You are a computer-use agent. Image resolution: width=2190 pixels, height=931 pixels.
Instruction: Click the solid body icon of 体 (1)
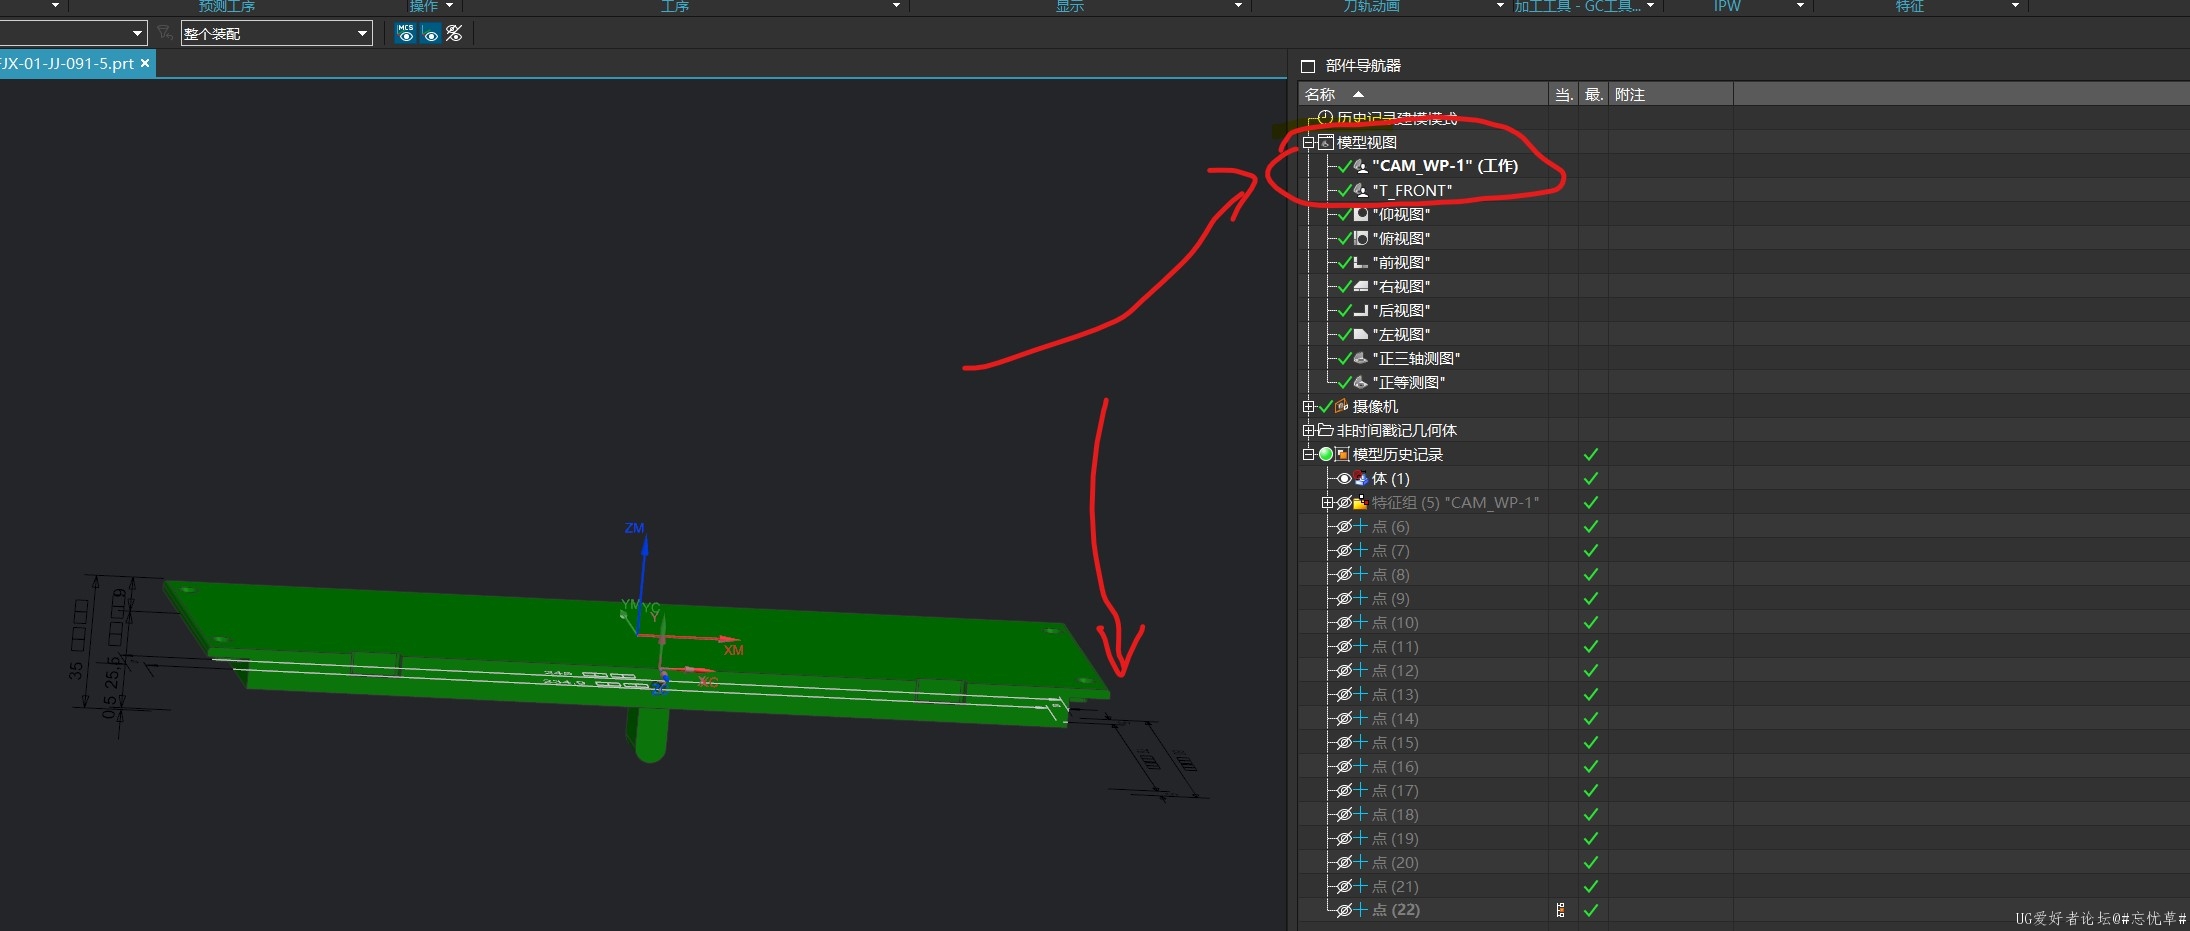pos(1361,478)
